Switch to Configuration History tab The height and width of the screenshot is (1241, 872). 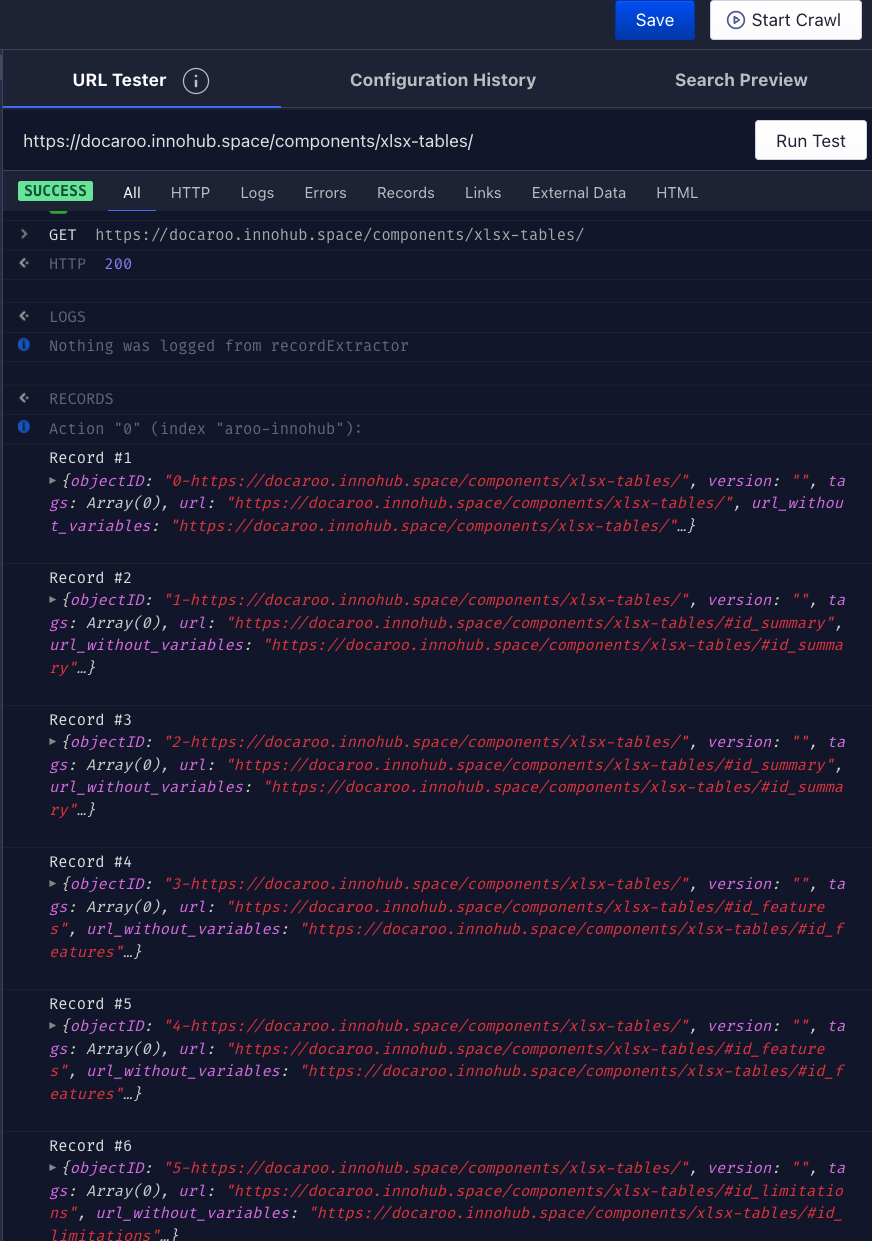click(x=442, y=80)
